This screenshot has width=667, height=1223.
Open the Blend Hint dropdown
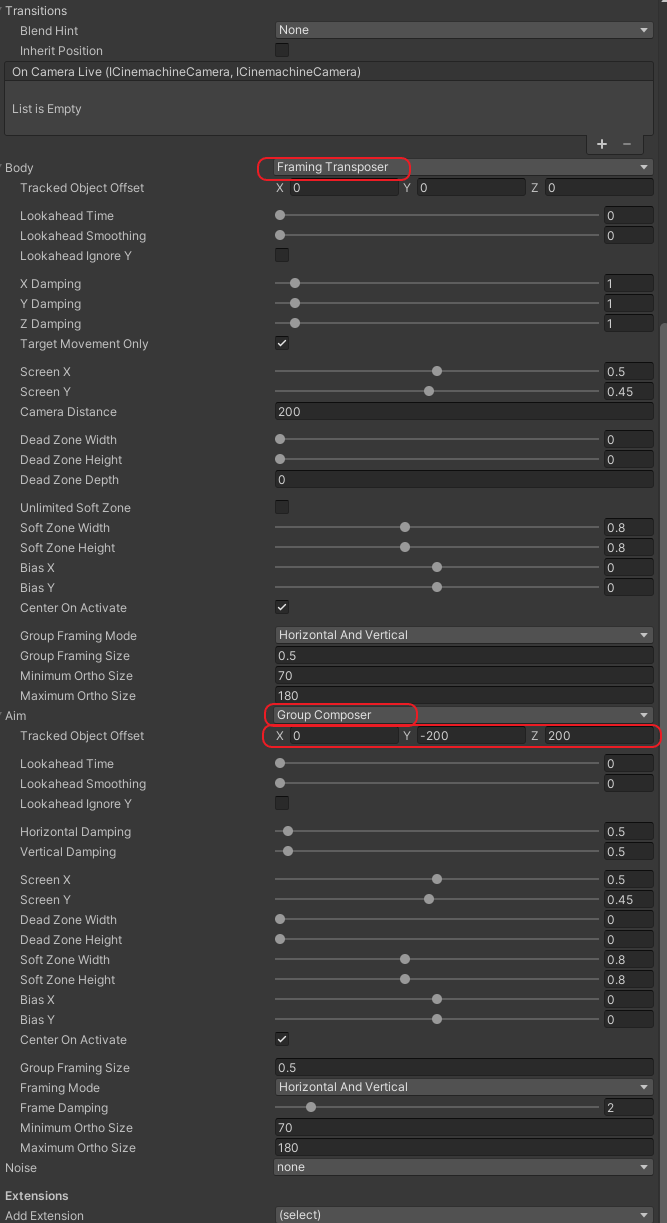click(464, 30)
